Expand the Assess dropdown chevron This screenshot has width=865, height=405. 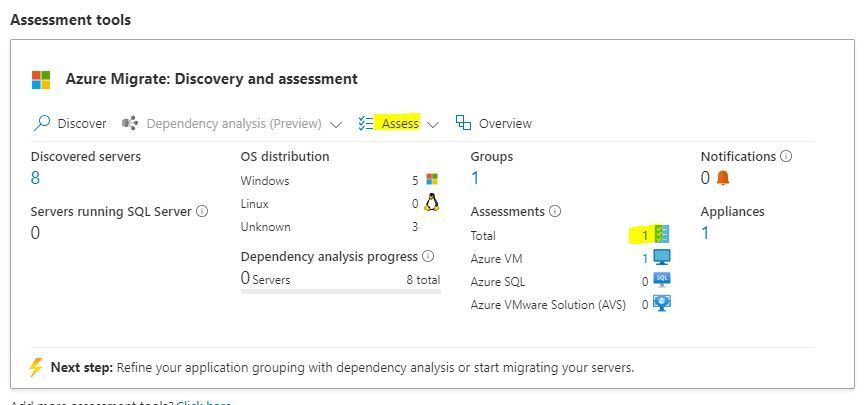pyautogui.click(x=433, y=125)
